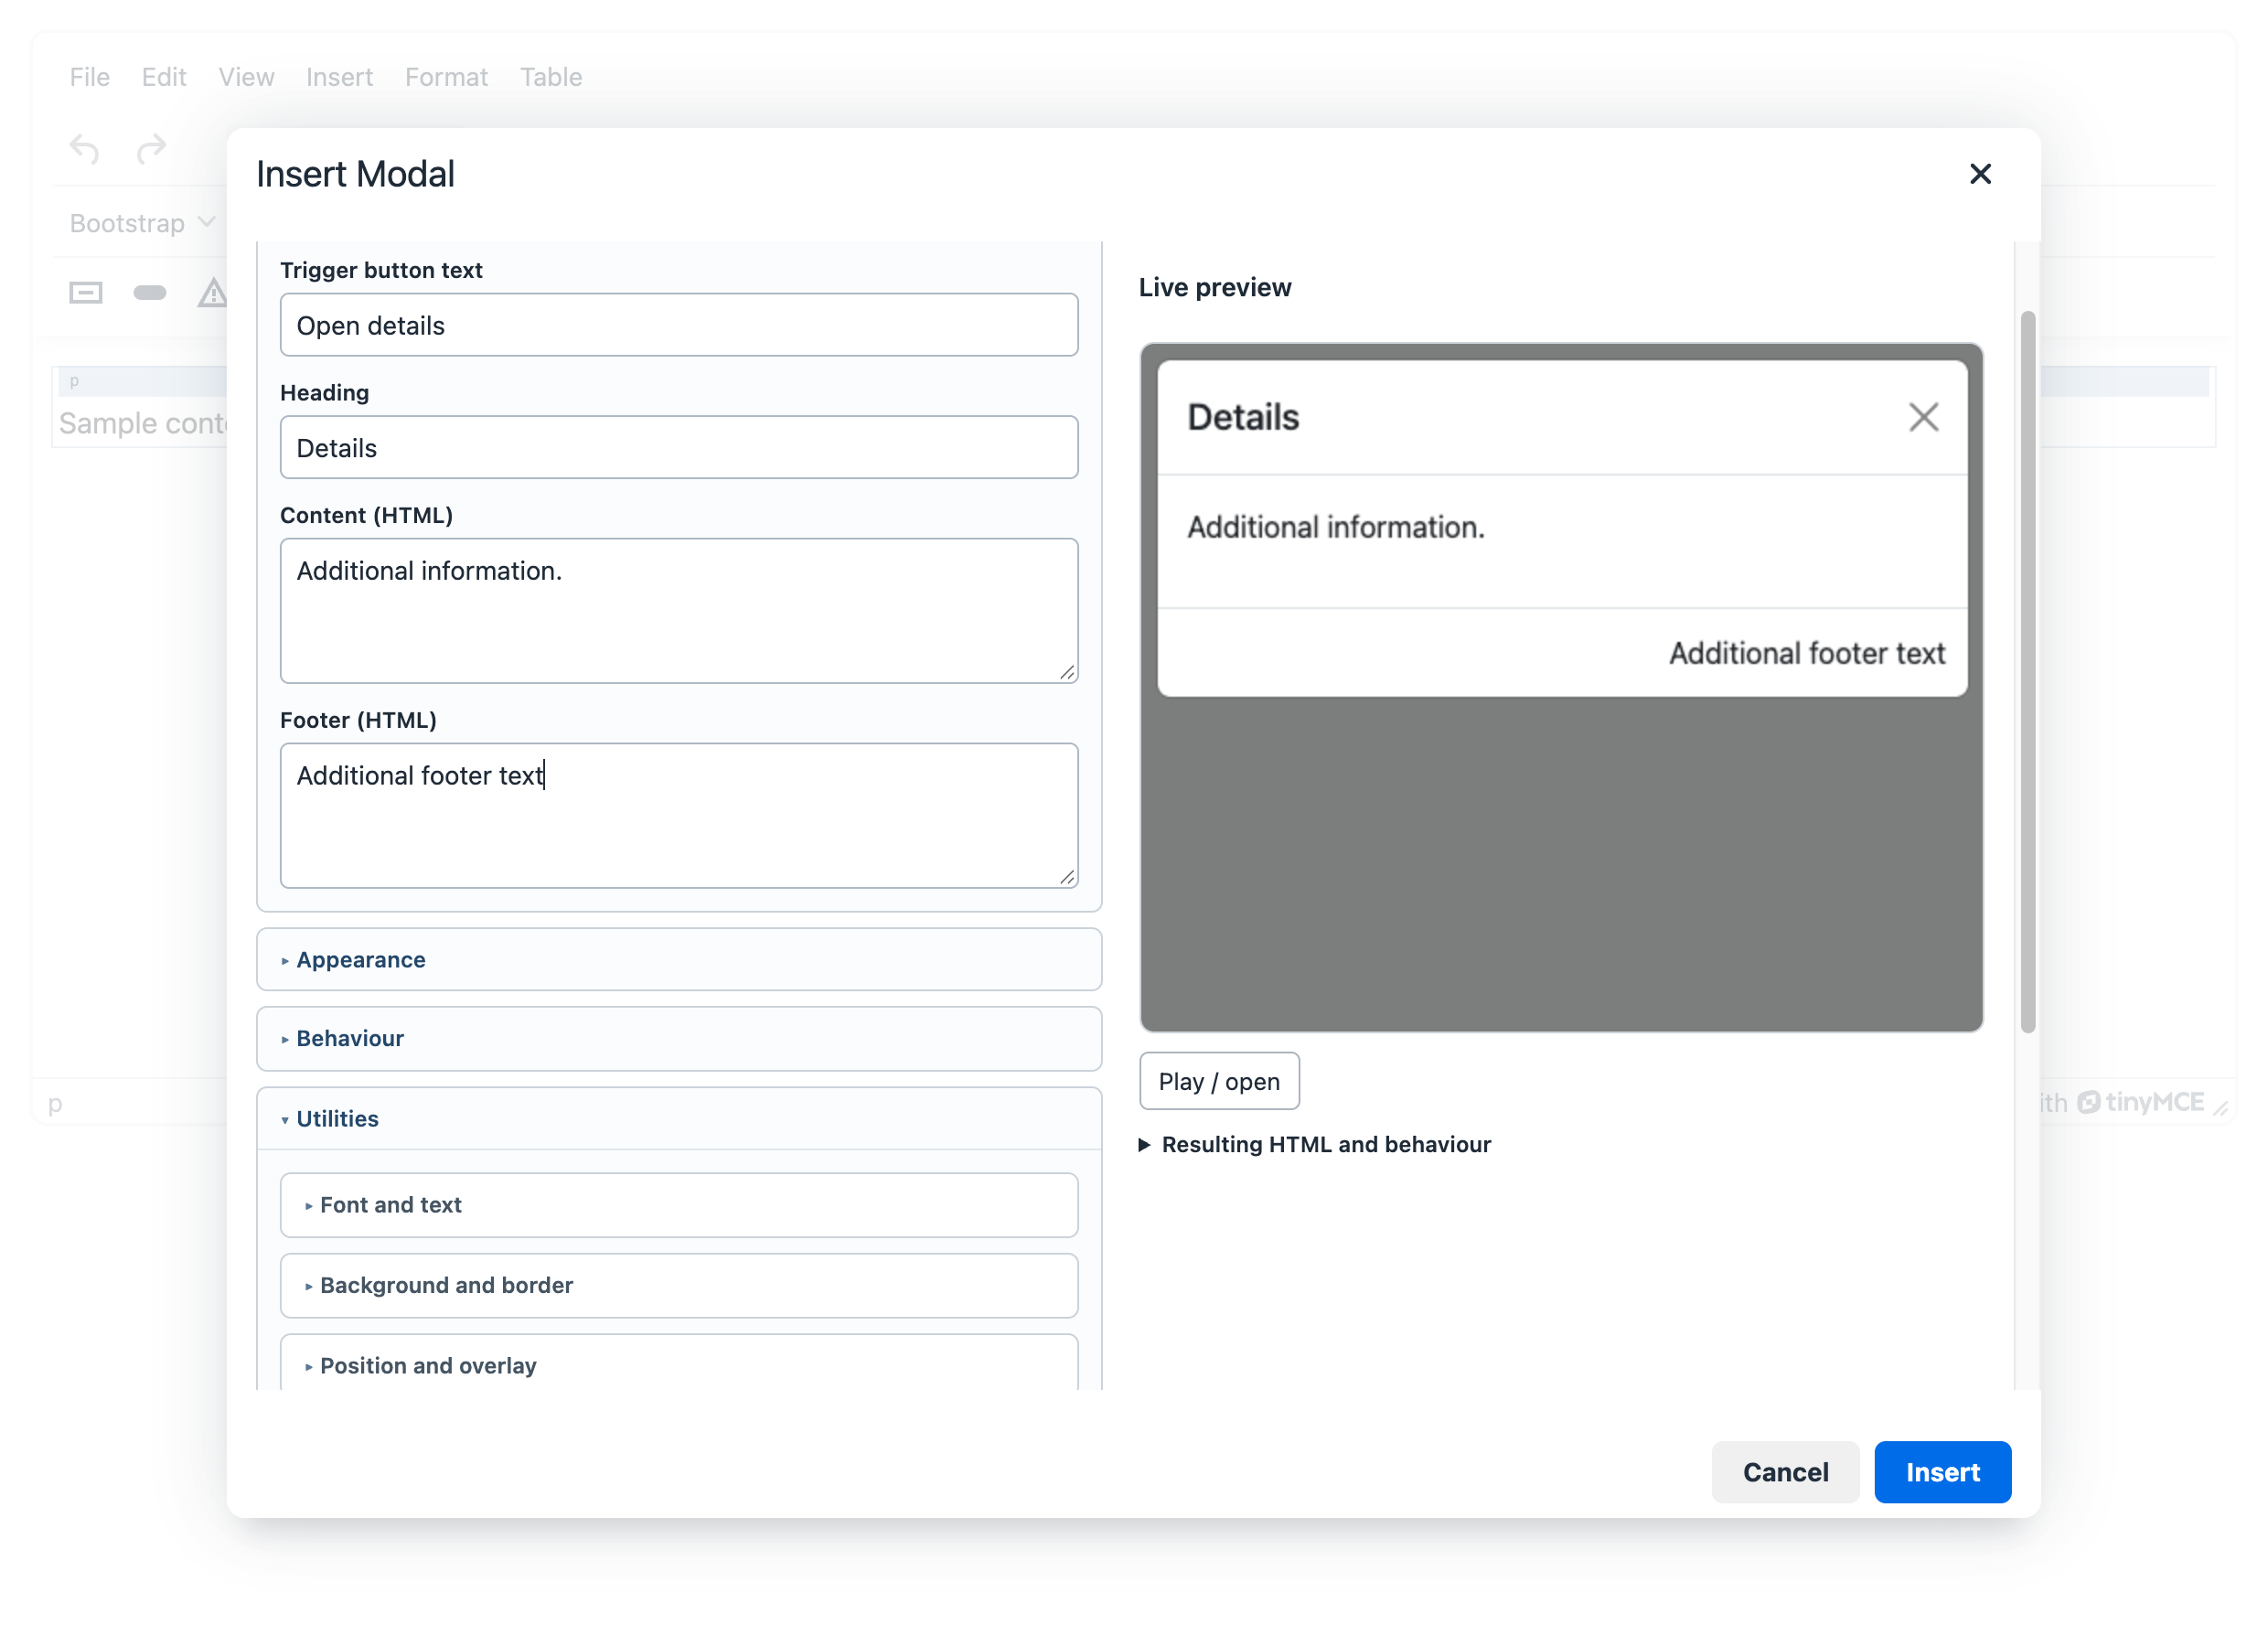Image resolution: width=2268 pixels, height=1646 pixels.
Task: Expand the Behaviour section
Action: (x=679, y=1038)
